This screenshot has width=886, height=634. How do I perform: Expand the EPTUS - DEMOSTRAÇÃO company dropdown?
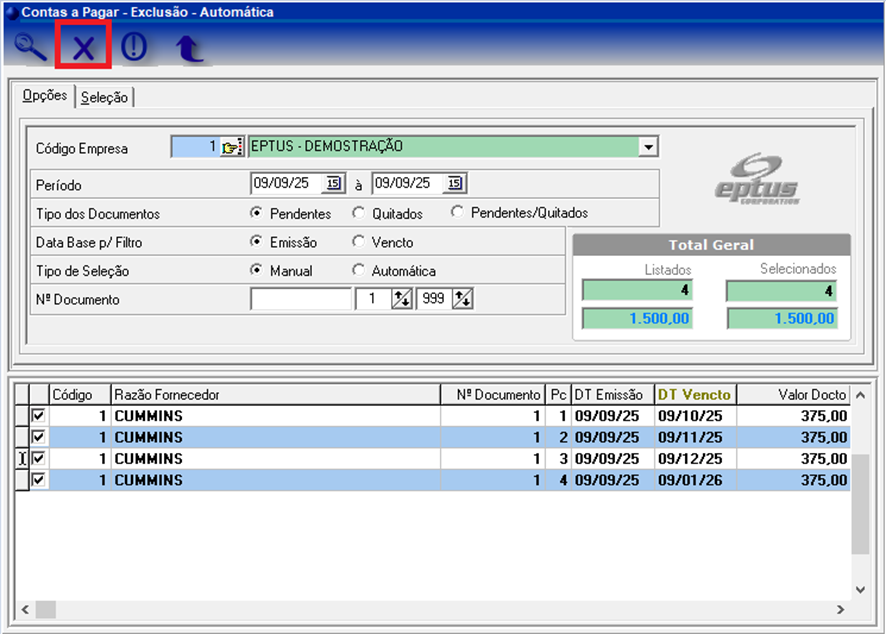tap(648, 147)
